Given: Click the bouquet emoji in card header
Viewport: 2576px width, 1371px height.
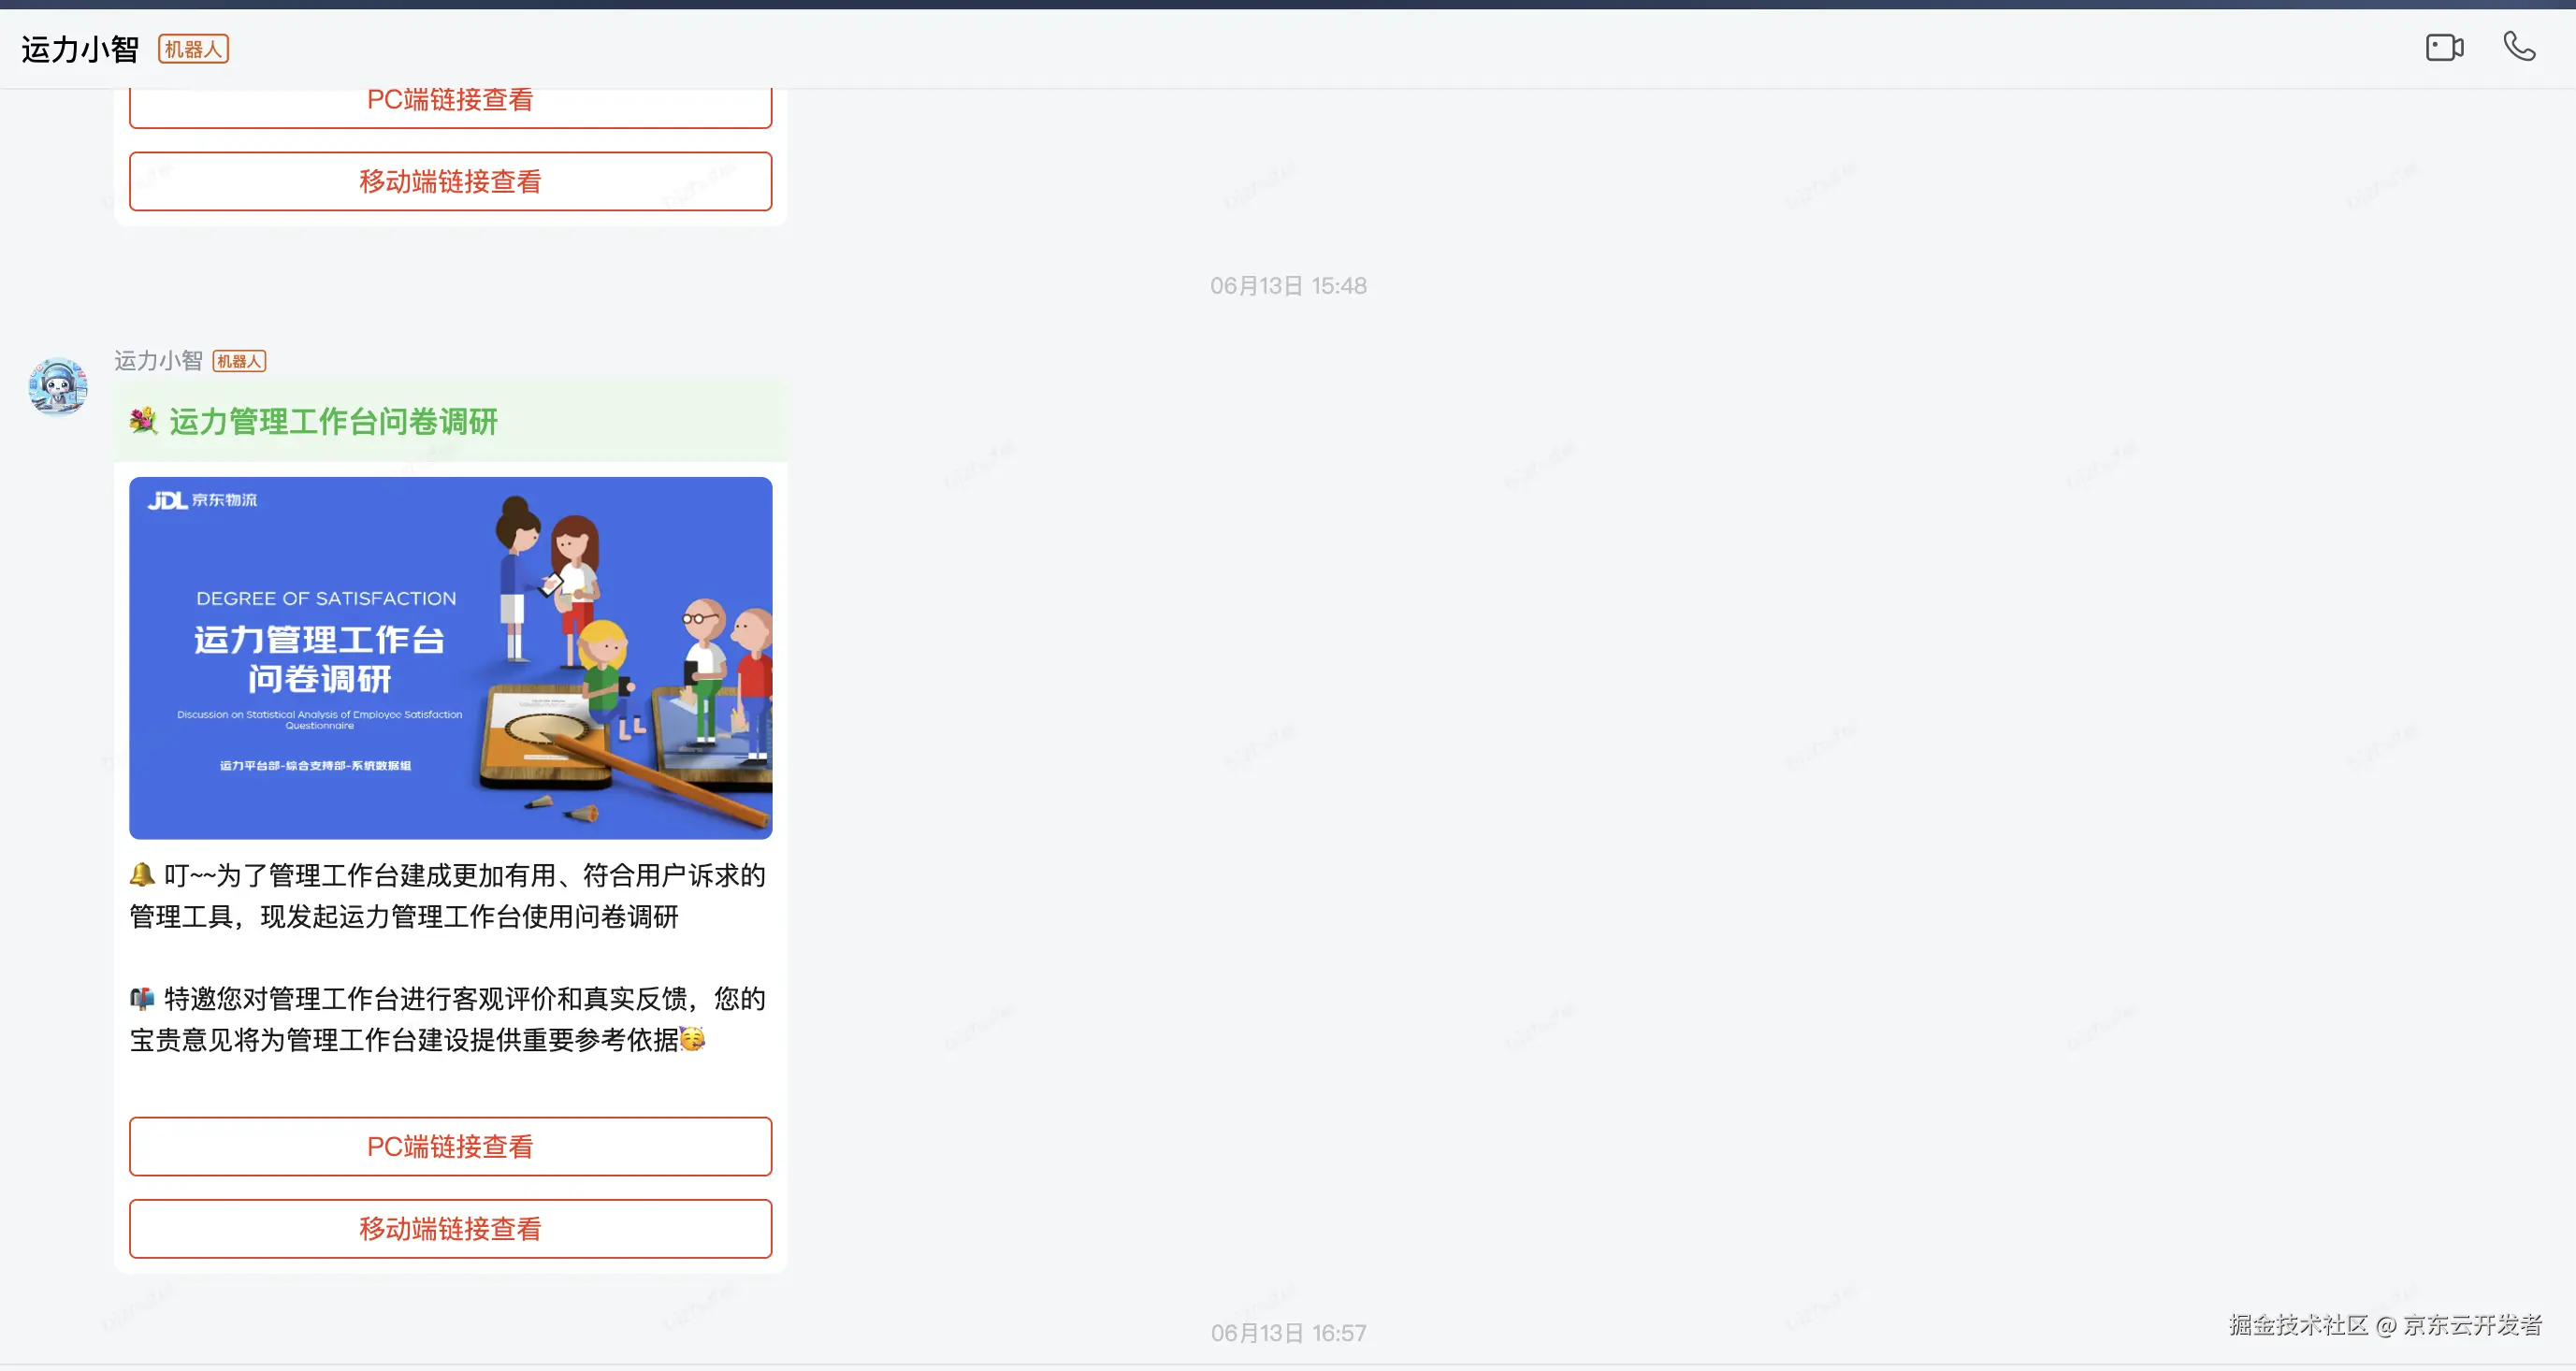Looking at the screenshot, I should 144,421.
